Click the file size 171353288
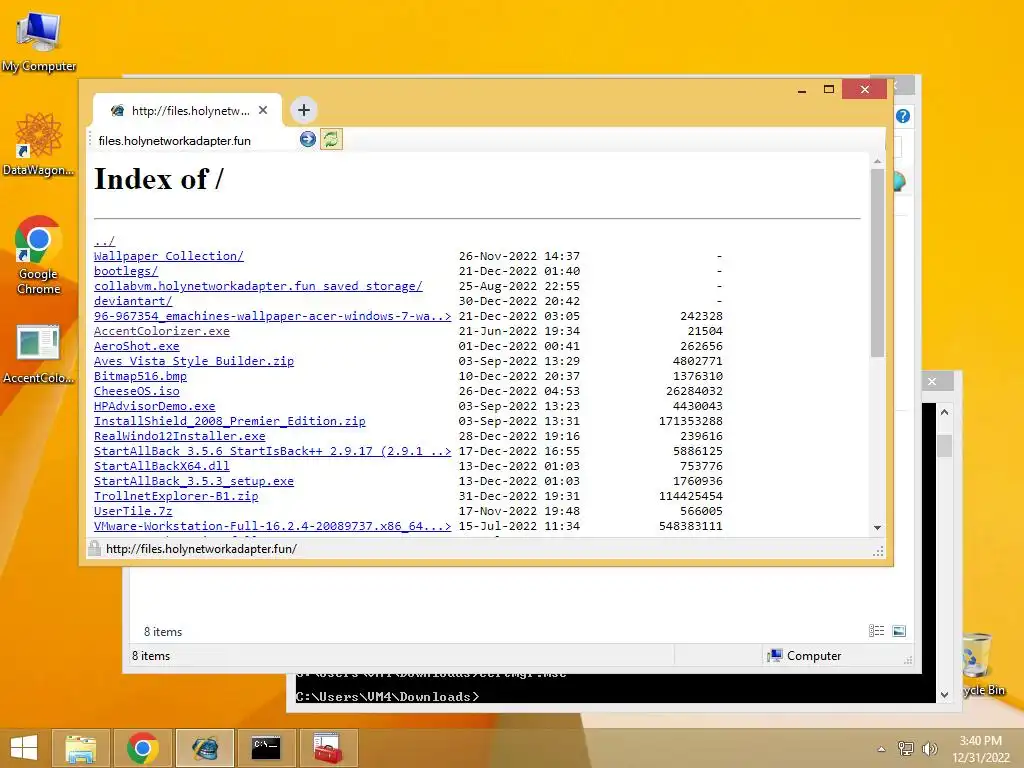This screenshot has height=768, width=1024. pyautogui.click(x=690, y=421)
